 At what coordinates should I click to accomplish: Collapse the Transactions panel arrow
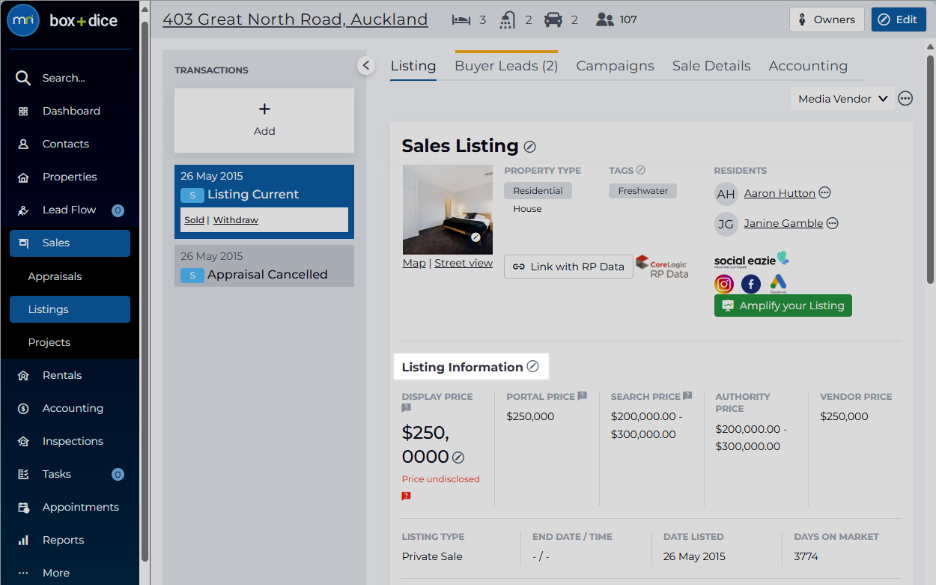[x=366, y=65]
